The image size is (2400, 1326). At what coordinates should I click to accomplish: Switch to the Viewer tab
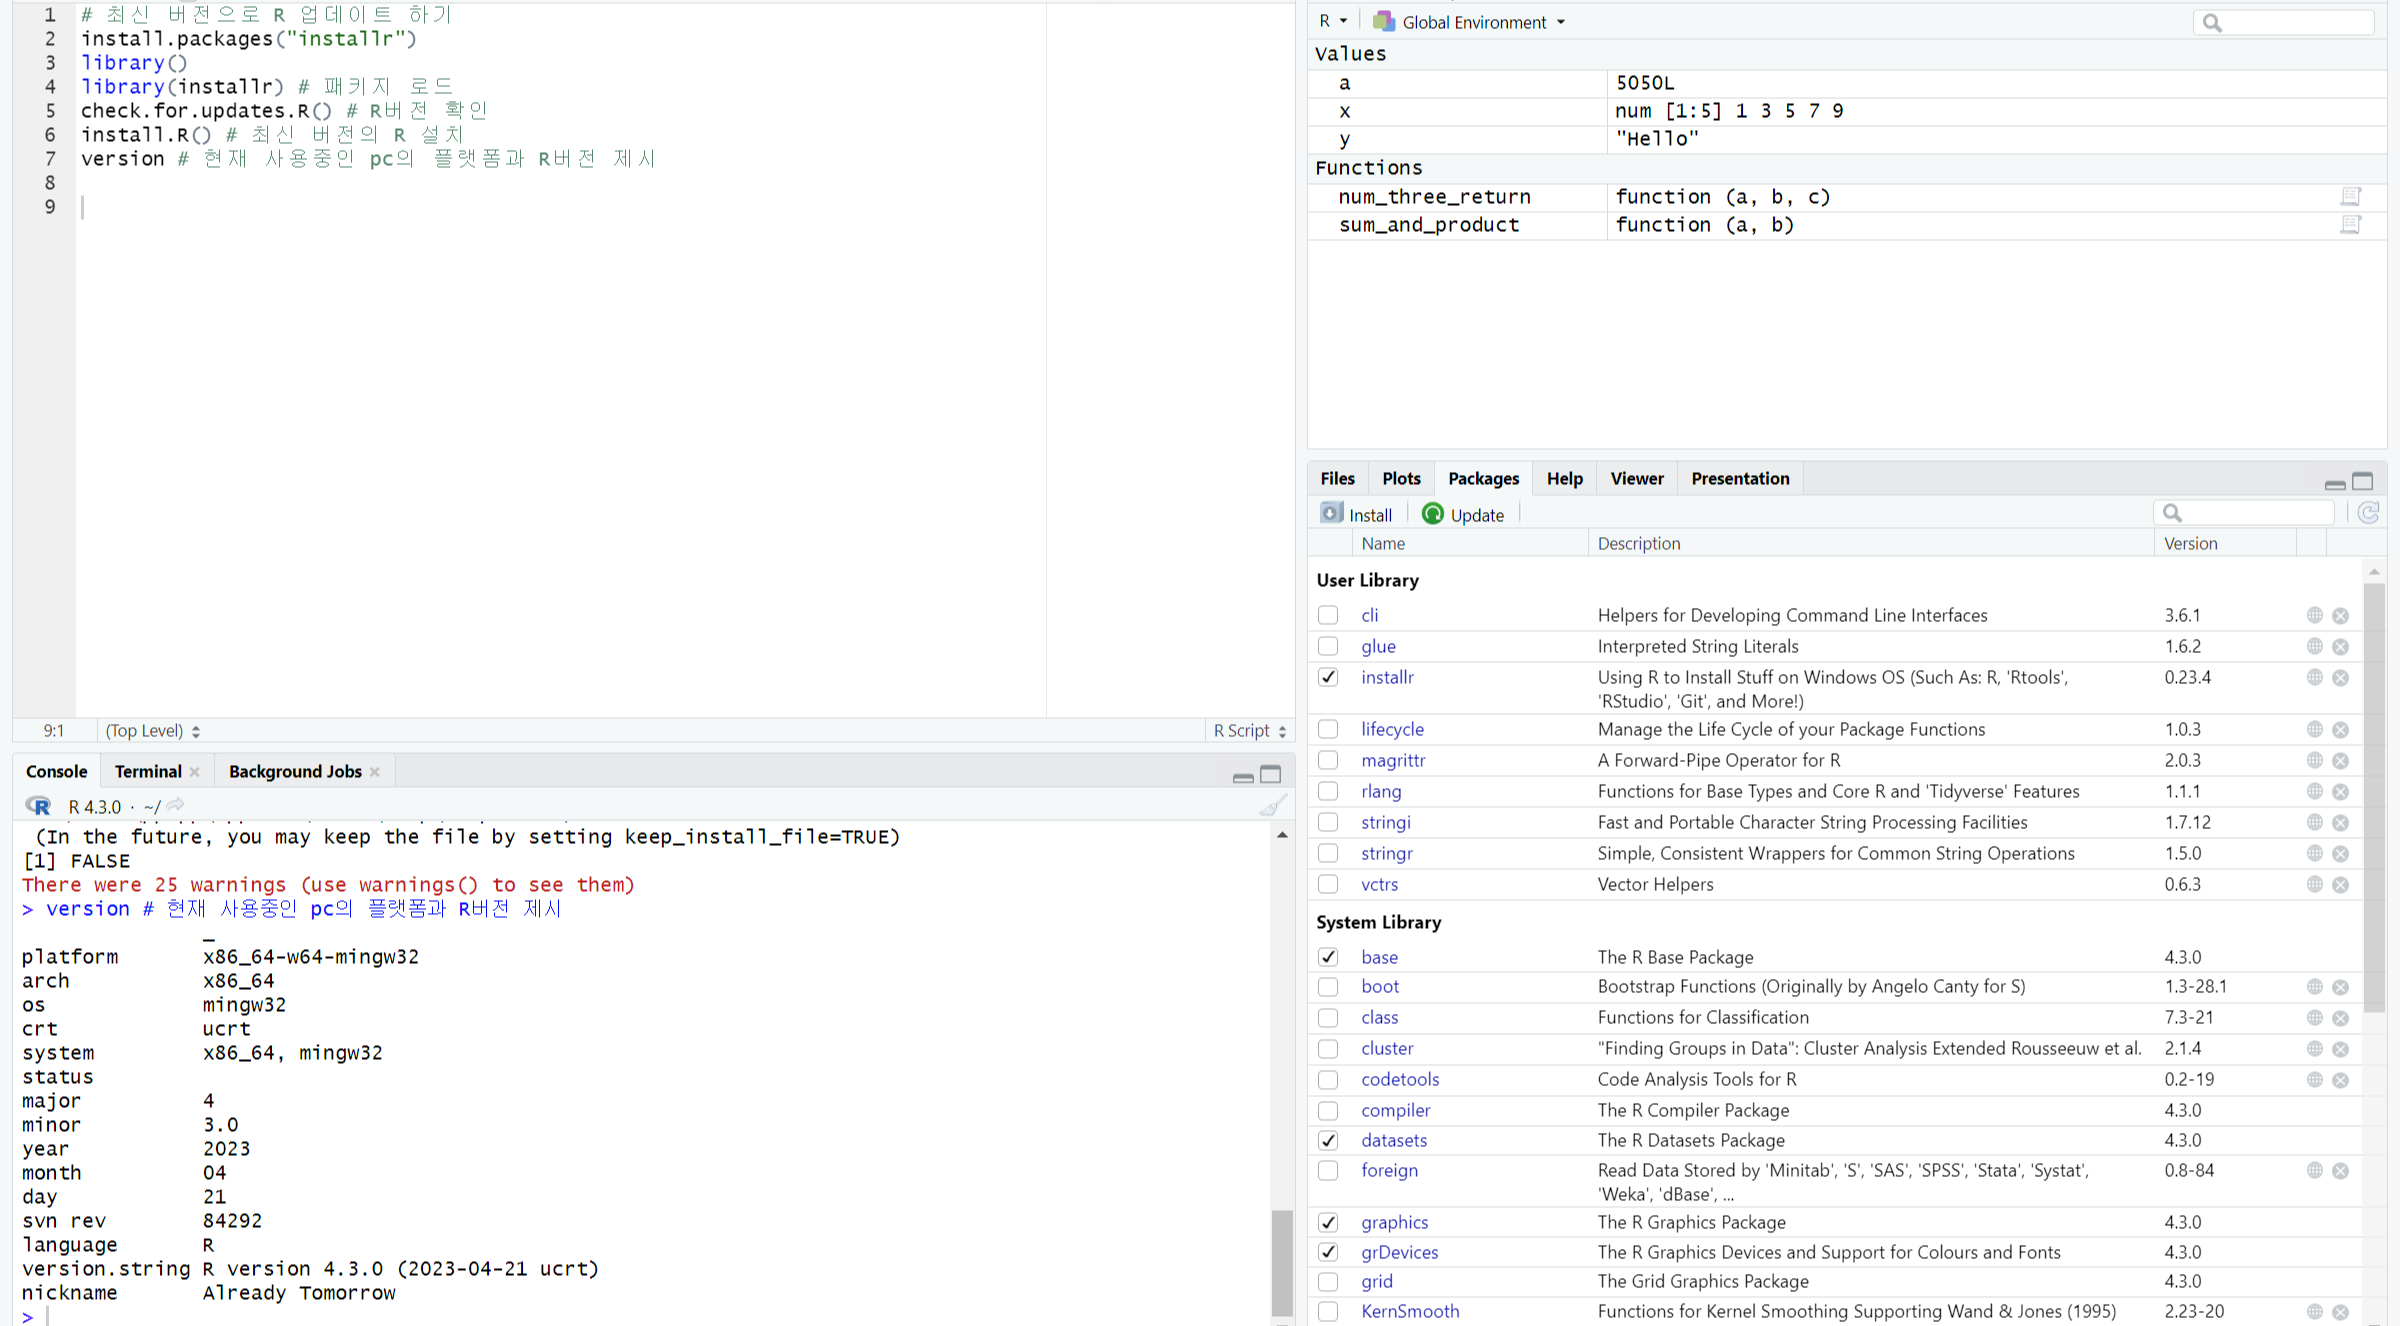pos(1637,478)
